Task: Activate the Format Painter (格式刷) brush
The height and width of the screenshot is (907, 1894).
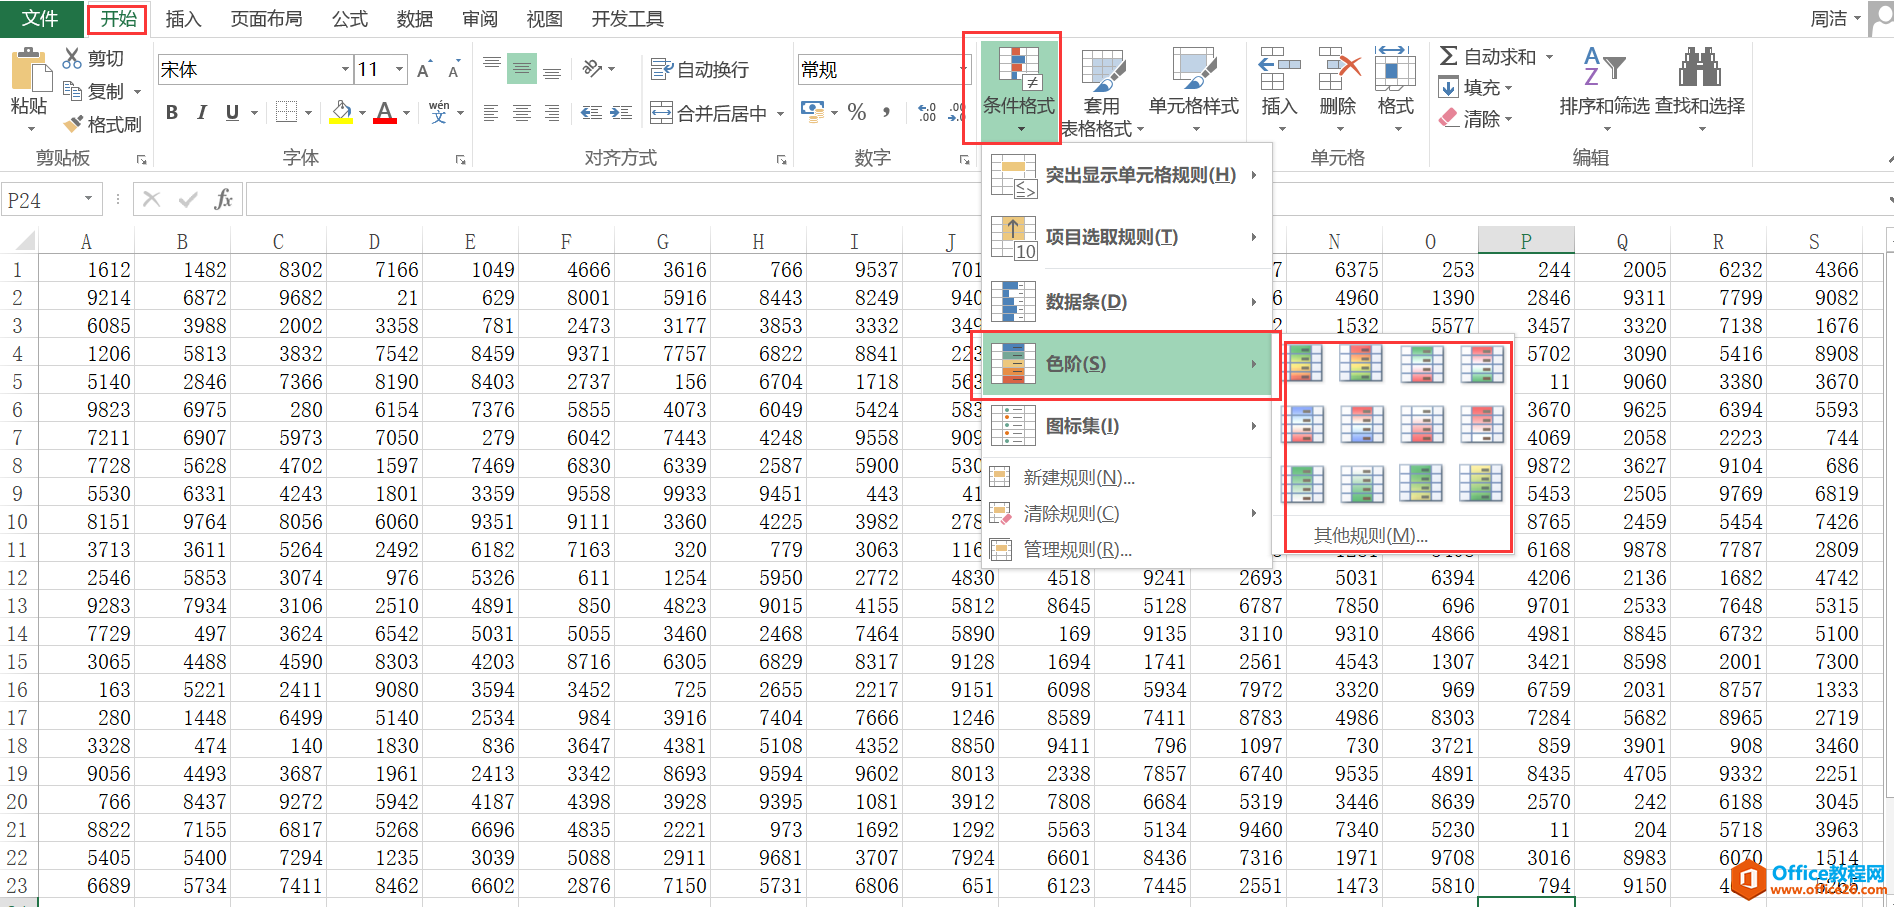Action: coord(72,124)
